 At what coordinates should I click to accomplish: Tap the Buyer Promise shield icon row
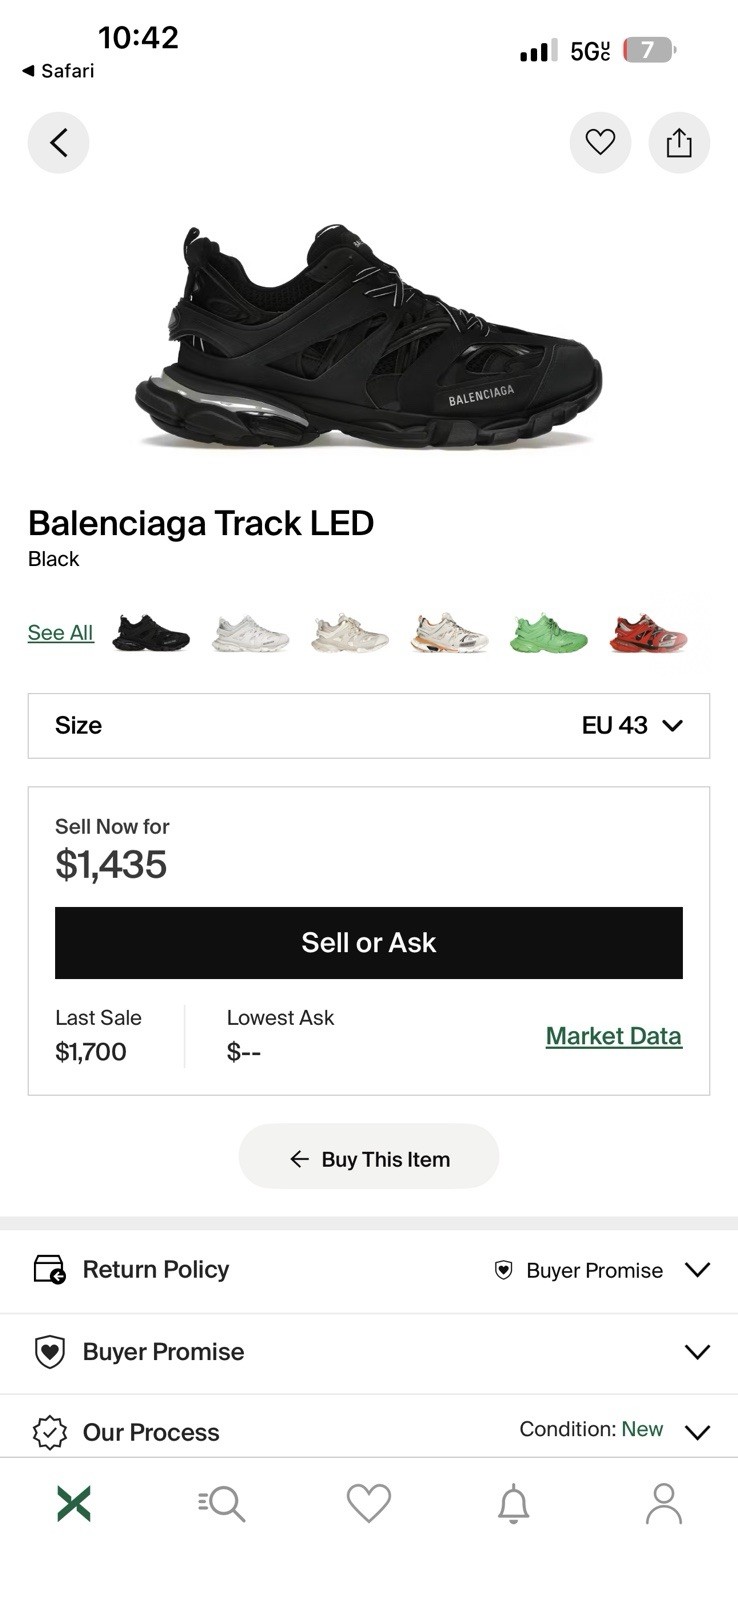point(369,1352)
